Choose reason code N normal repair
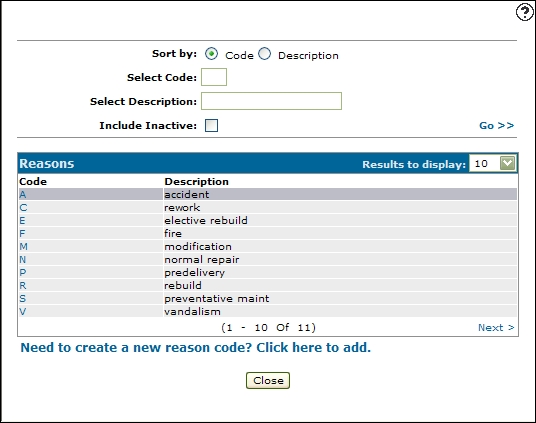 coord(23,260)
